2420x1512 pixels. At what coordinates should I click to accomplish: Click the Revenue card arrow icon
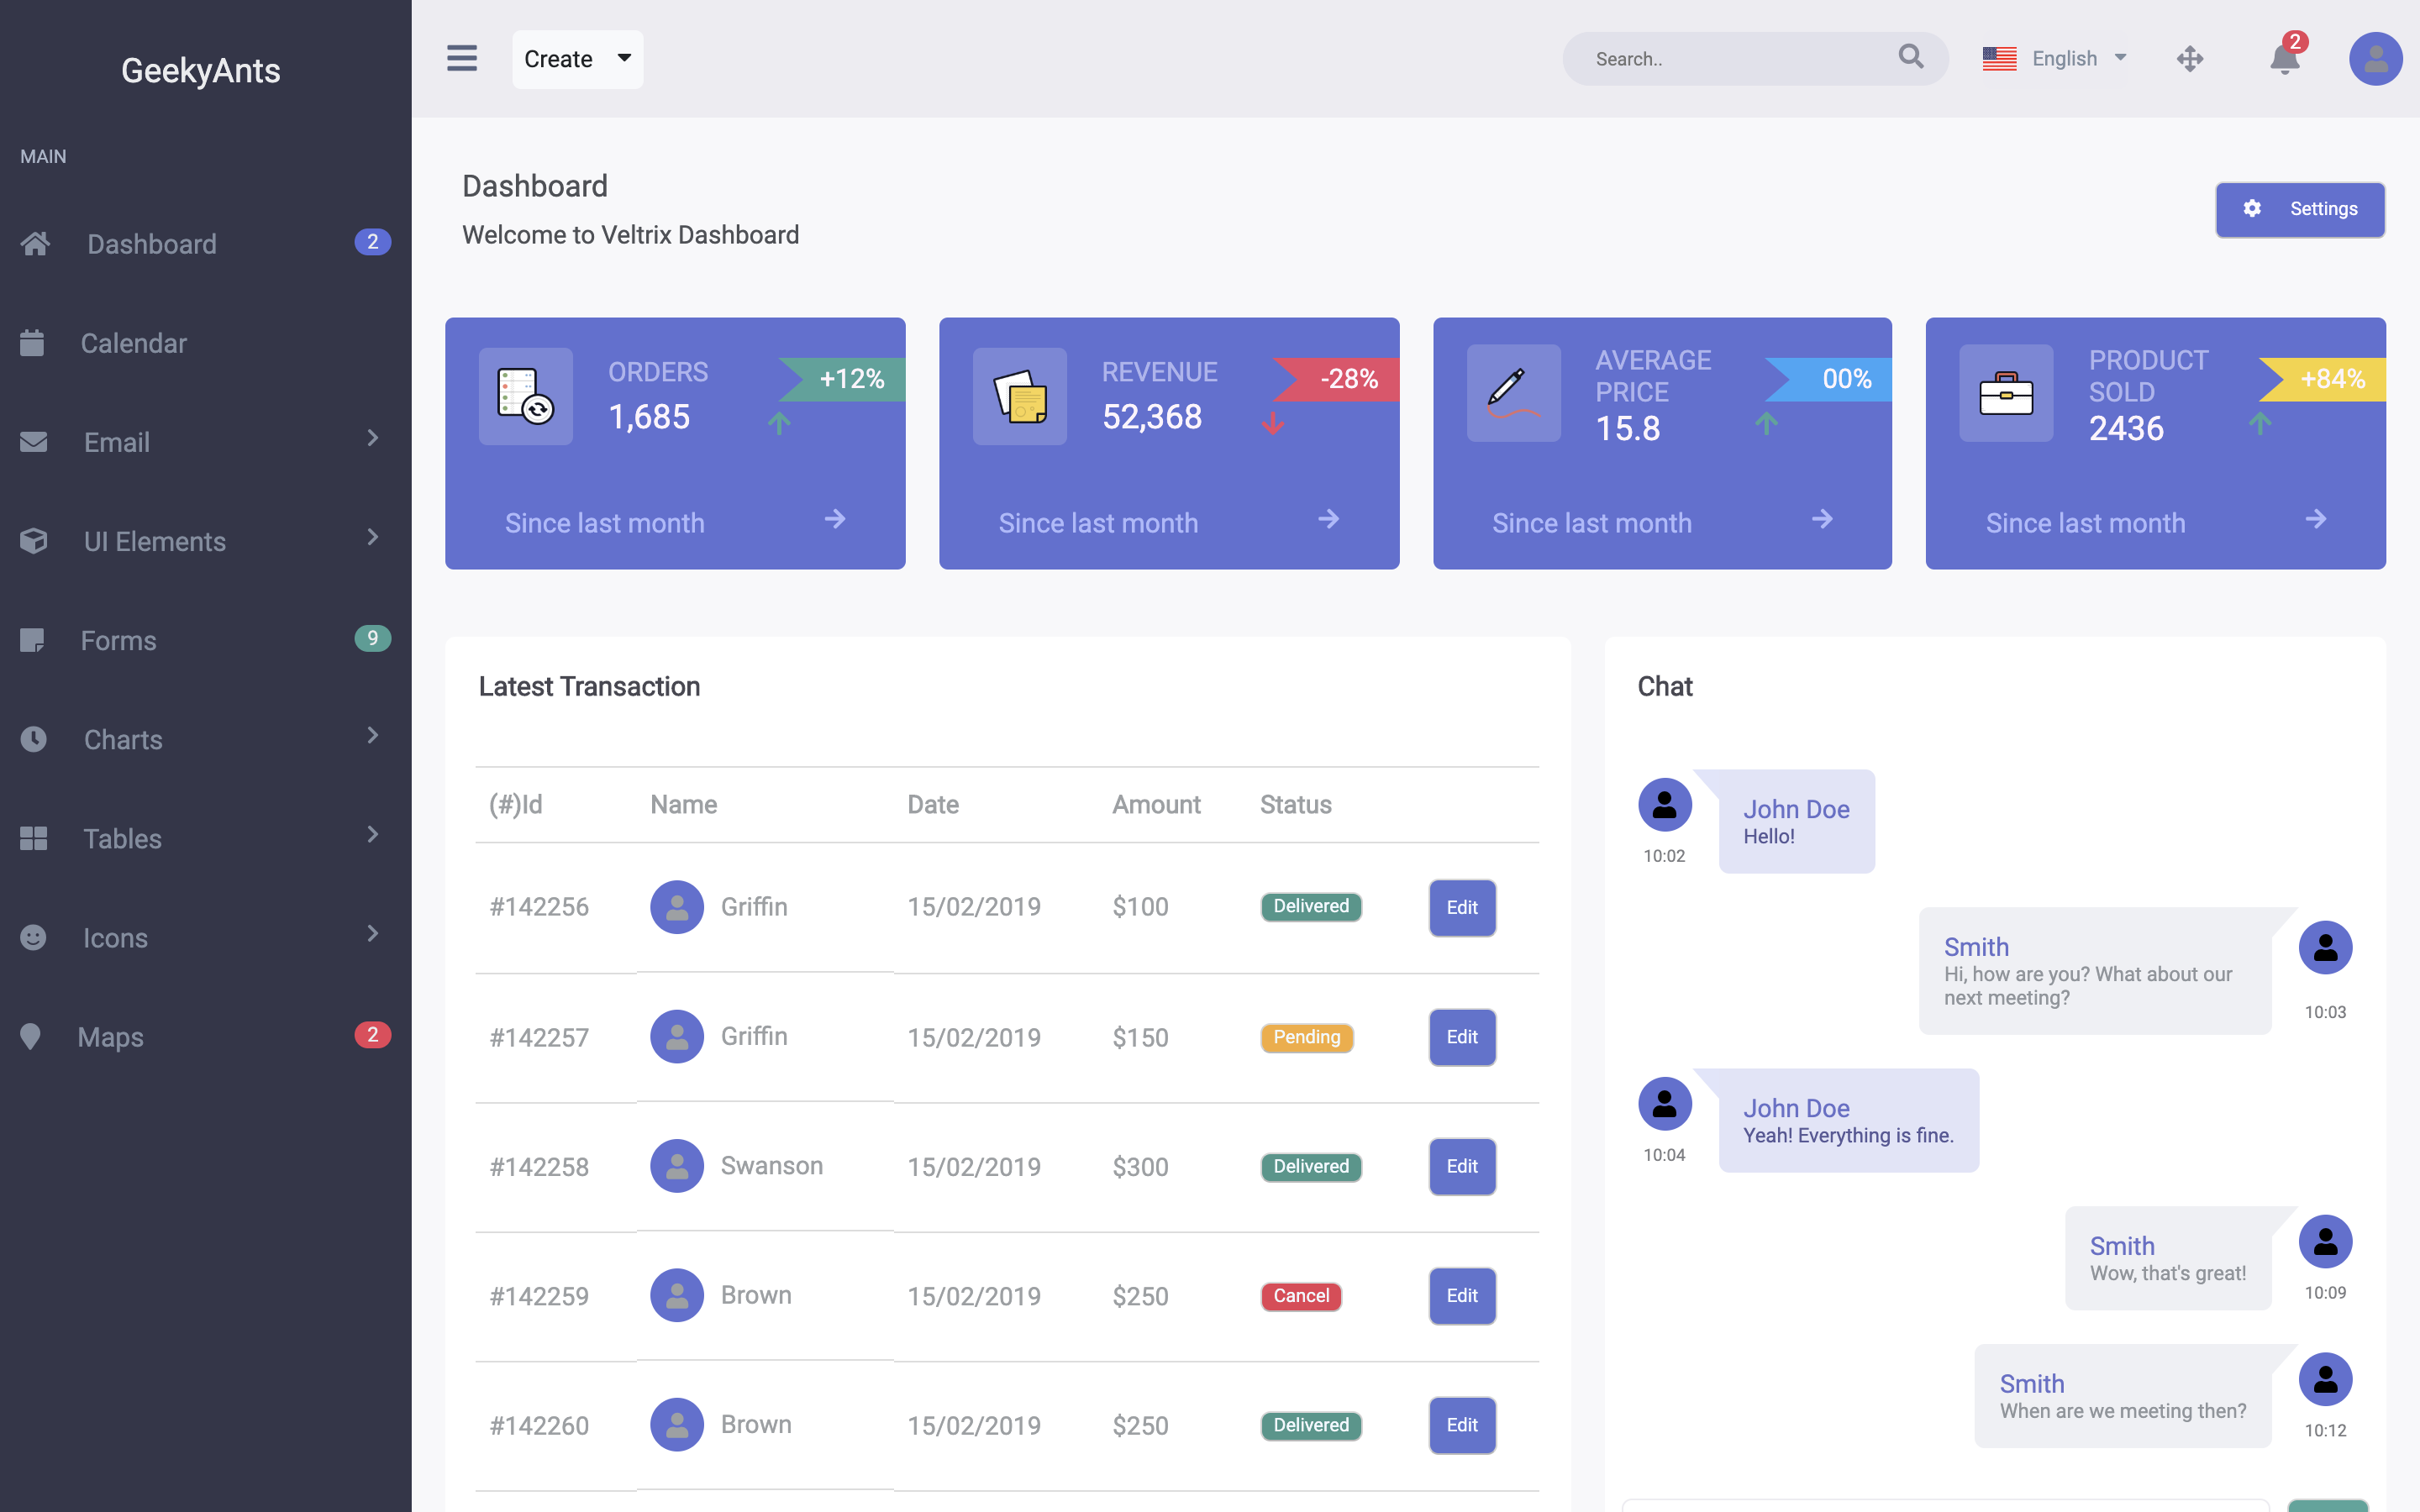[x=1328, y=519]
